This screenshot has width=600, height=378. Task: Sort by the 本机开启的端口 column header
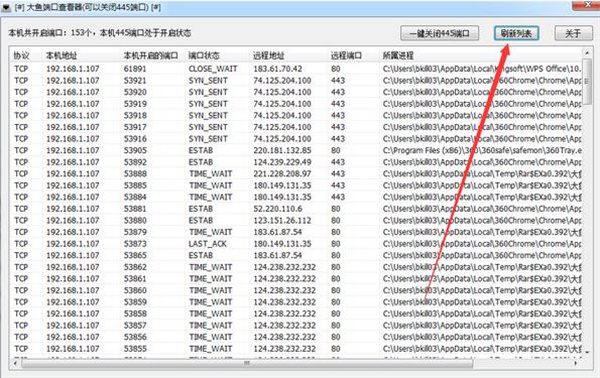pos(151,55)
